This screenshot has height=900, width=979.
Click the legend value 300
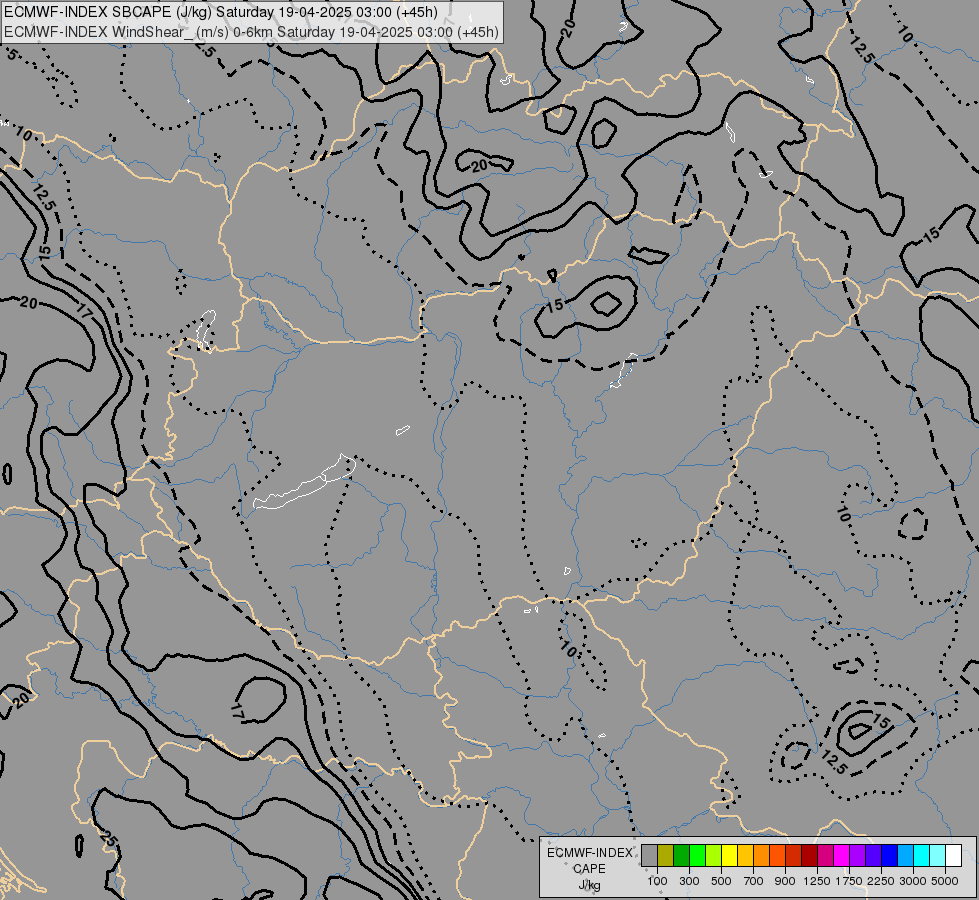(x=689, y=881)
